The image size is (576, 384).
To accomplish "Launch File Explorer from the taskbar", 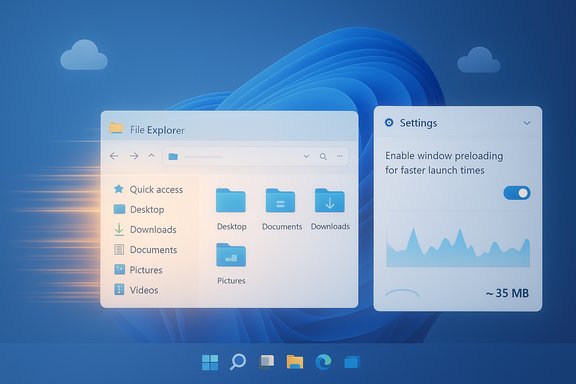I will tap(295, 362).
